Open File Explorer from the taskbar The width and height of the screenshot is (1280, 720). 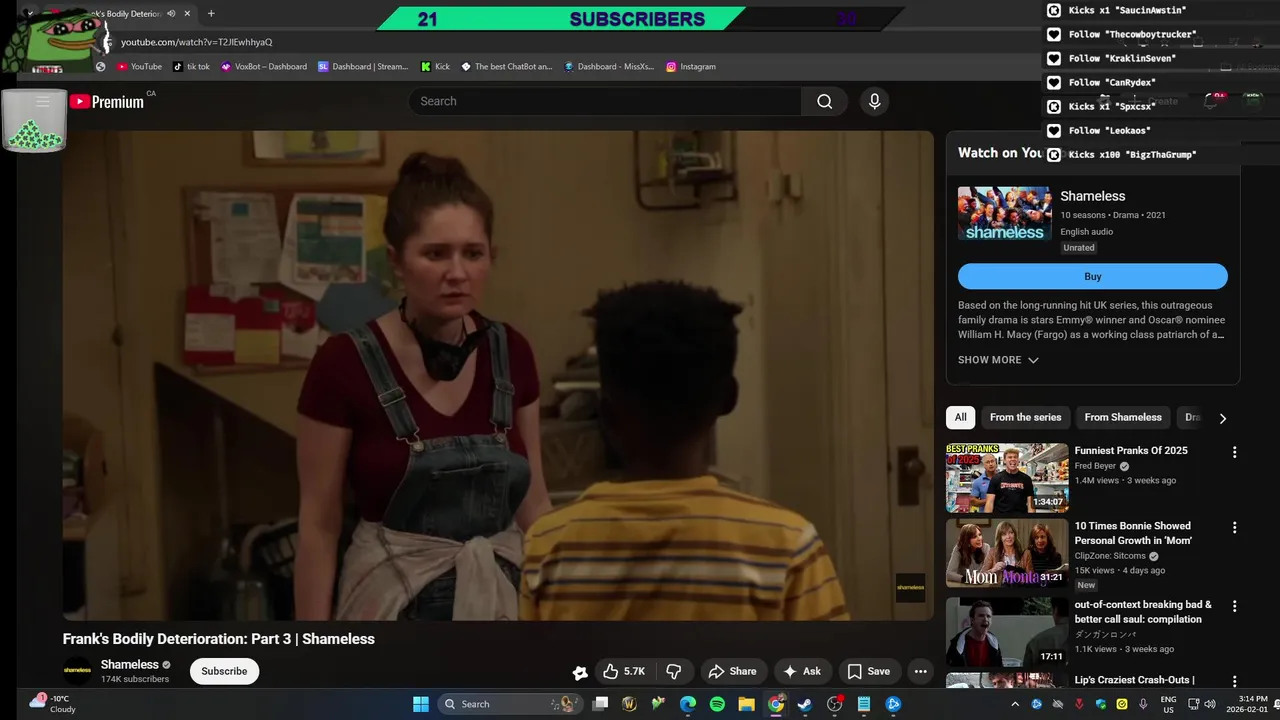(746, 704)
